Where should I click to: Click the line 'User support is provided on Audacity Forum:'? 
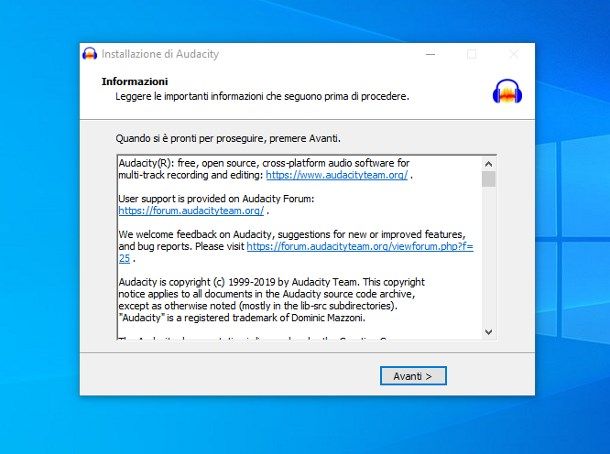[x=216, y=199]
